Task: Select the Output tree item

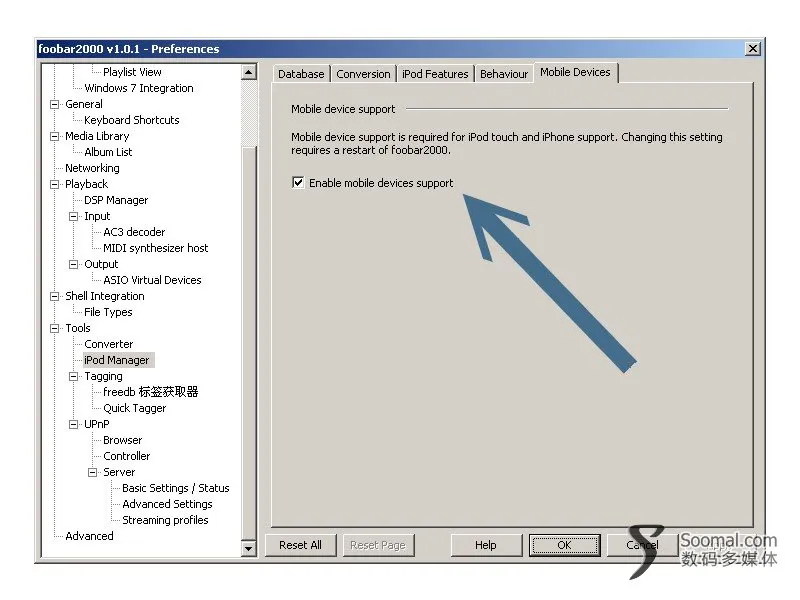Action: tap(101, 264)
